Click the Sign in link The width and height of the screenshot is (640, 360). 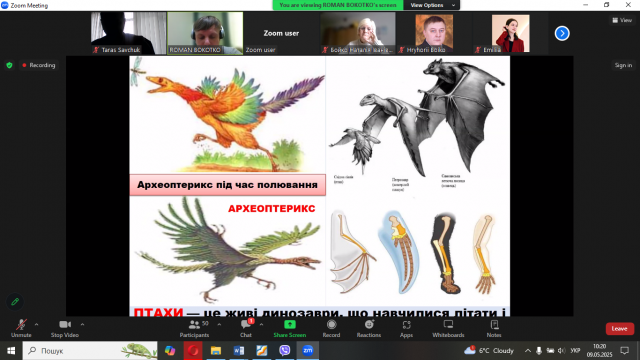(623, 65)
